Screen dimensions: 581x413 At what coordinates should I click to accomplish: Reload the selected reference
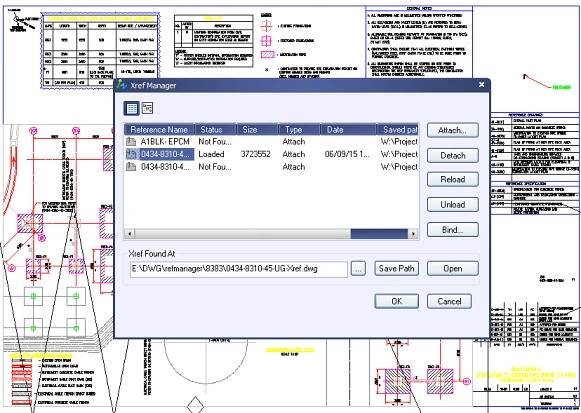click(452, 180)
